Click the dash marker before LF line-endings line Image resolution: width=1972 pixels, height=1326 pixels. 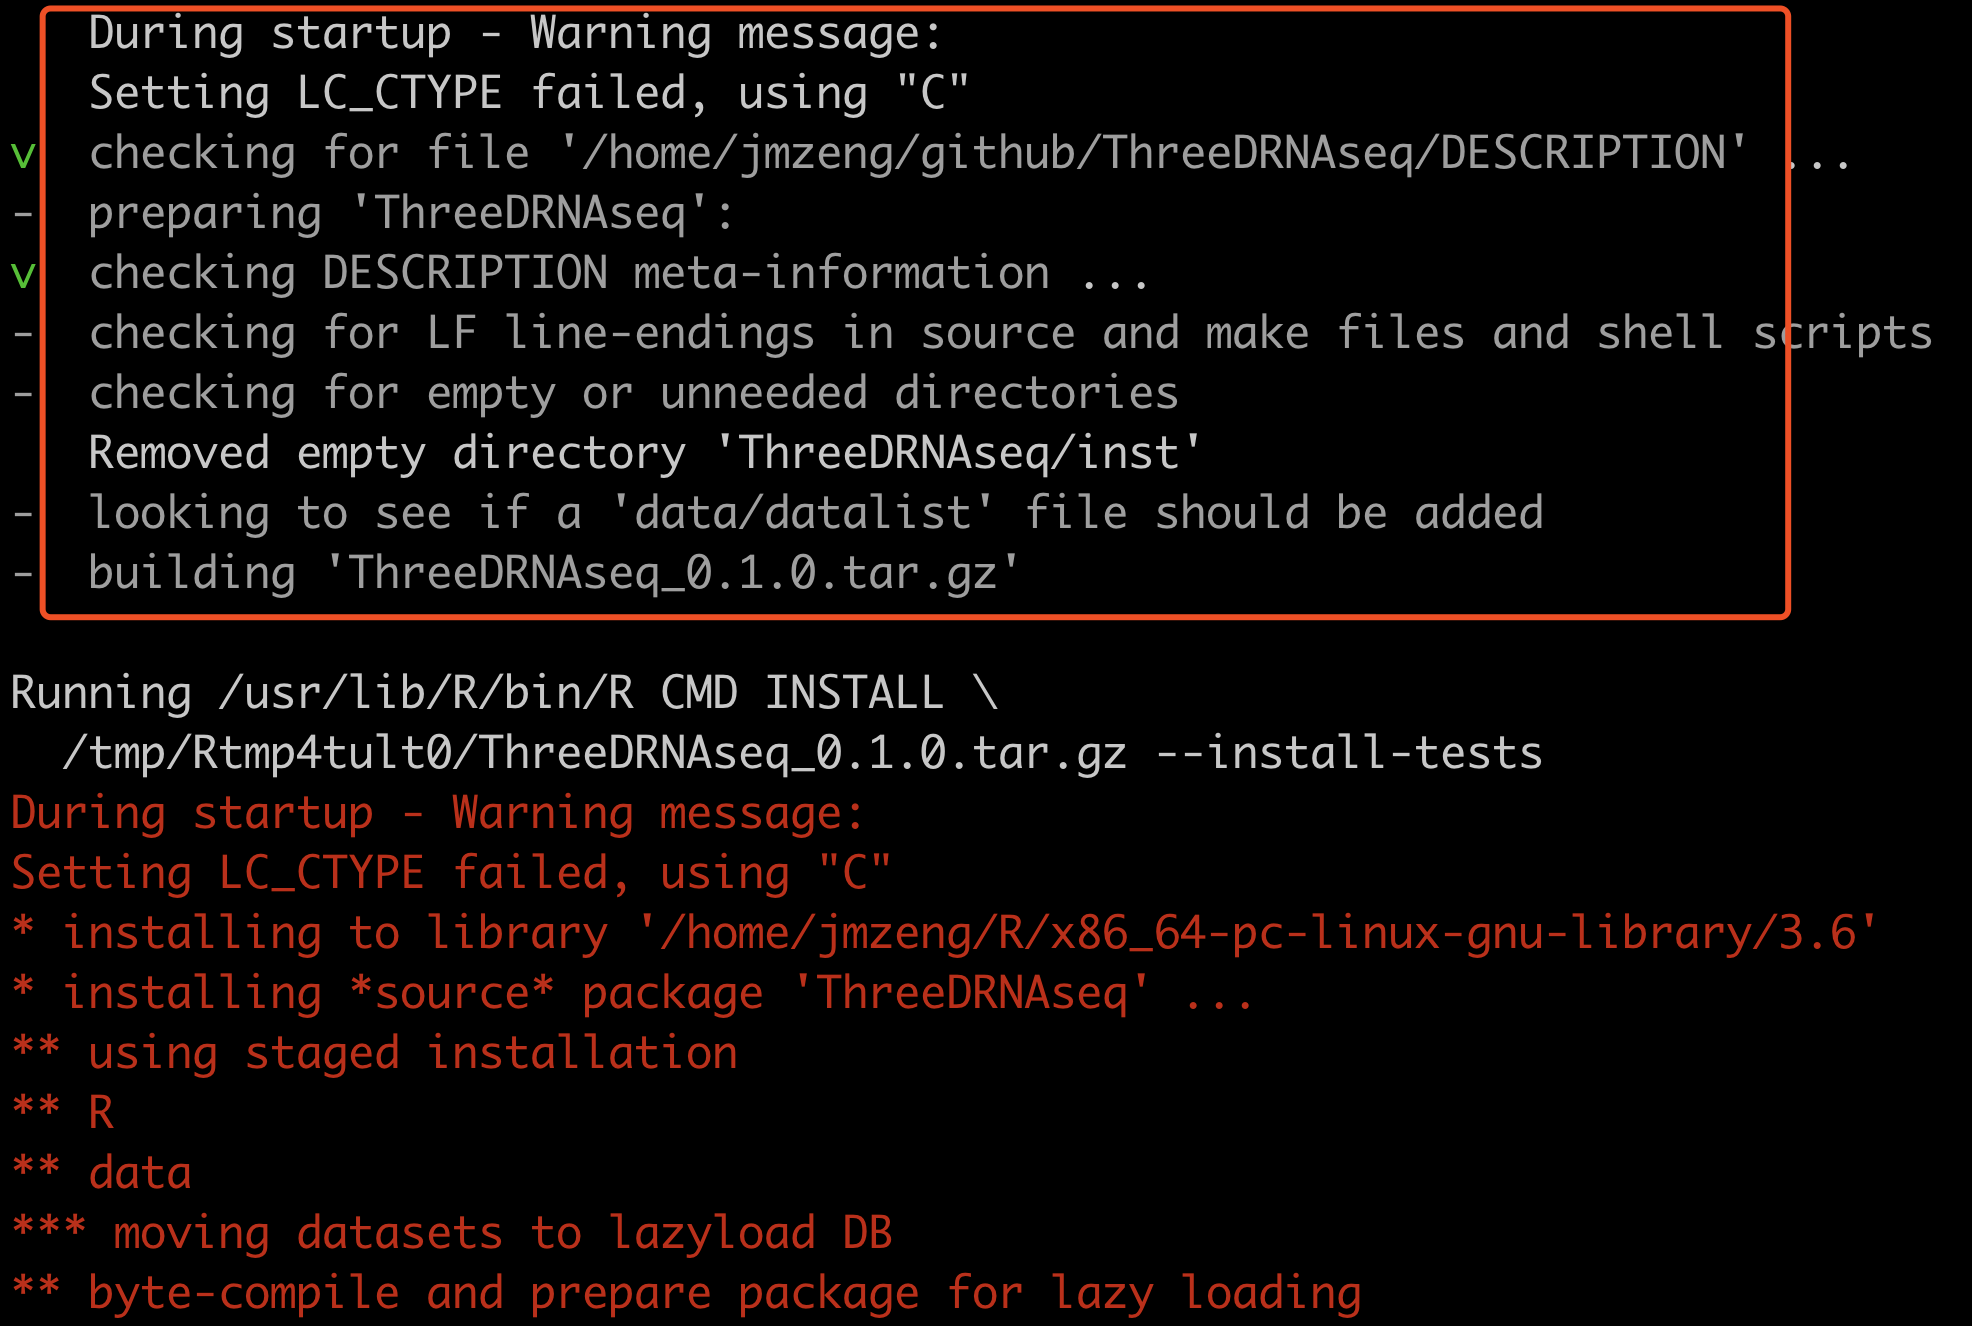click(x=23, y=335)
